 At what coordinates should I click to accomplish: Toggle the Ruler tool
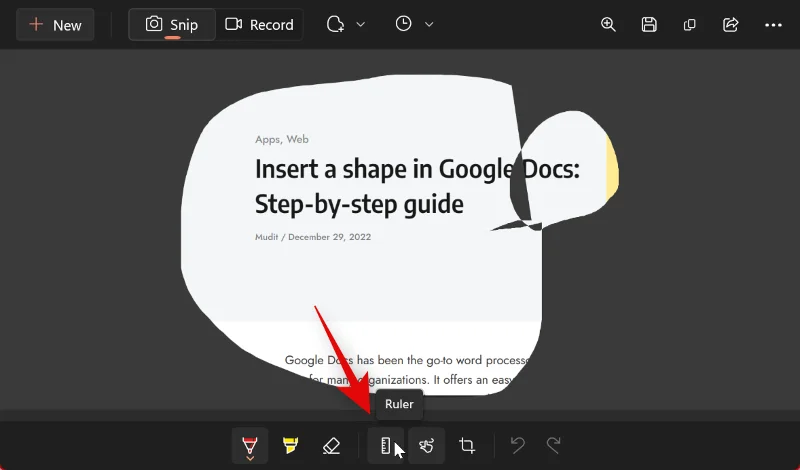tap(385, 446)
